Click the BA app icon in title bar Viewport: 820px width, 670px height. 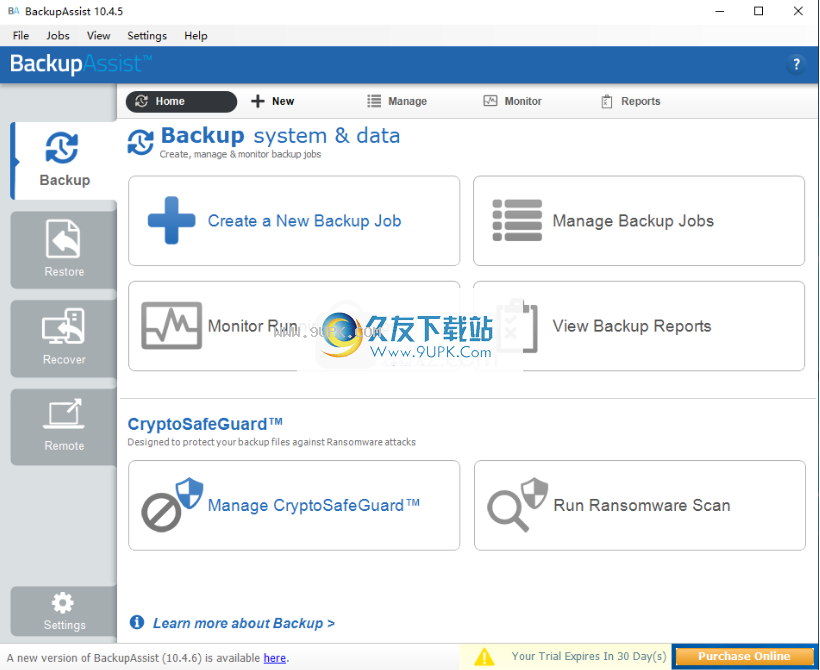point(14,11)
